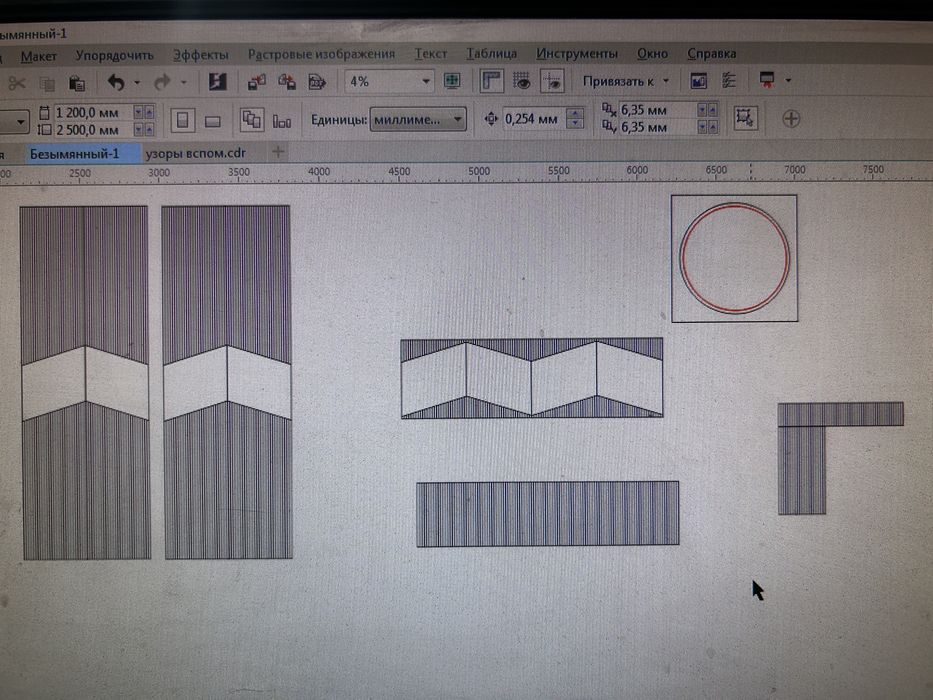Click the treat-as-filled selection icon
The image size is (933, 700).
coord(746,118)
